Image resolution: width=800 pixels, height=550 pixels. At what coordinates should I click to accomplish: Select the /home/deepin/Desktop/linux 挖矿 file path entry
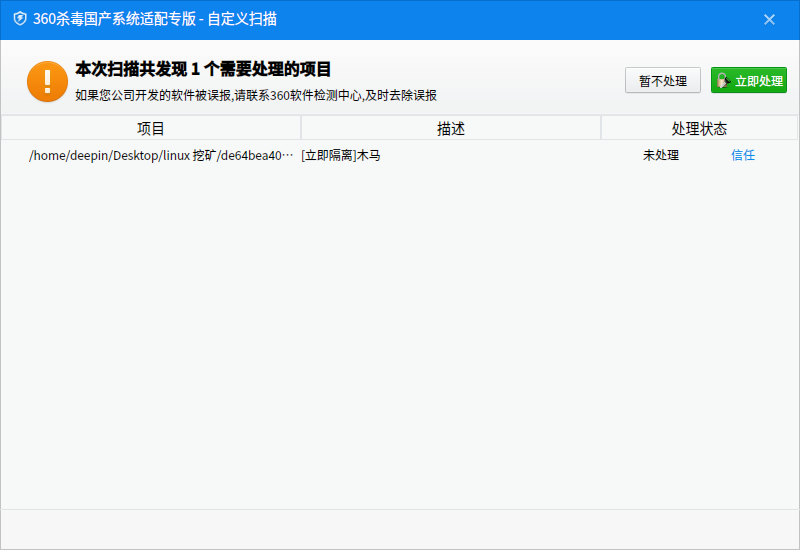161,156
